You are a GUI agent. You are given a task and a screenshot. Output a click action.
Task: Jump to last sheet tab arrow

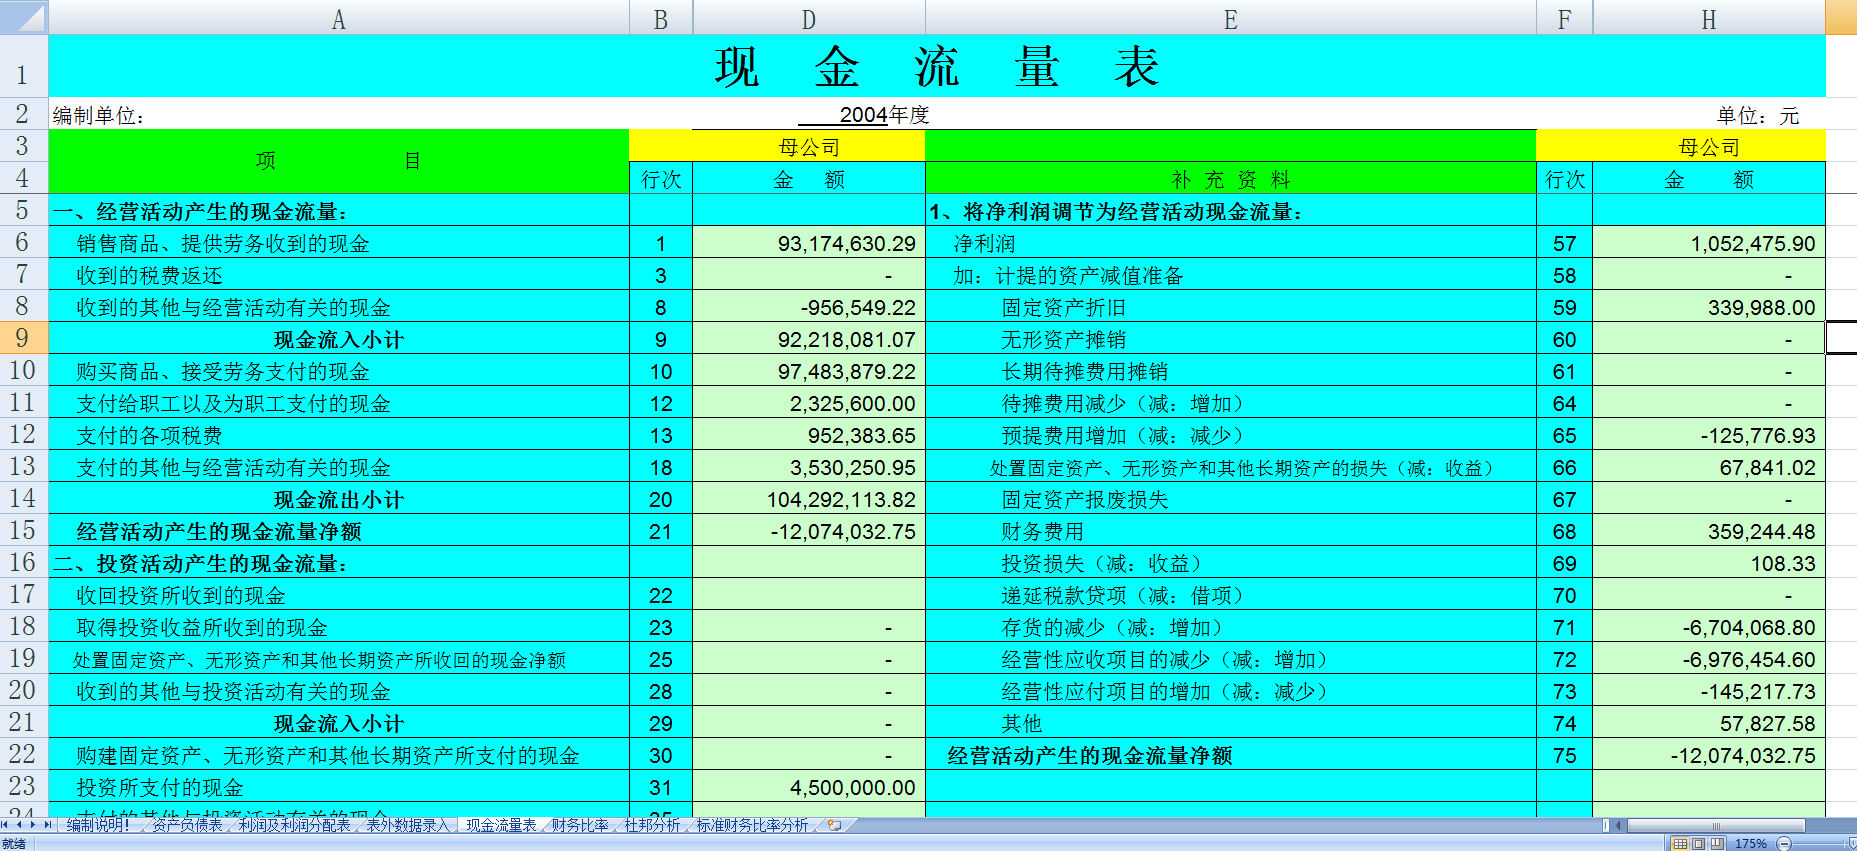pyautogui.click(x=47, y=825)
